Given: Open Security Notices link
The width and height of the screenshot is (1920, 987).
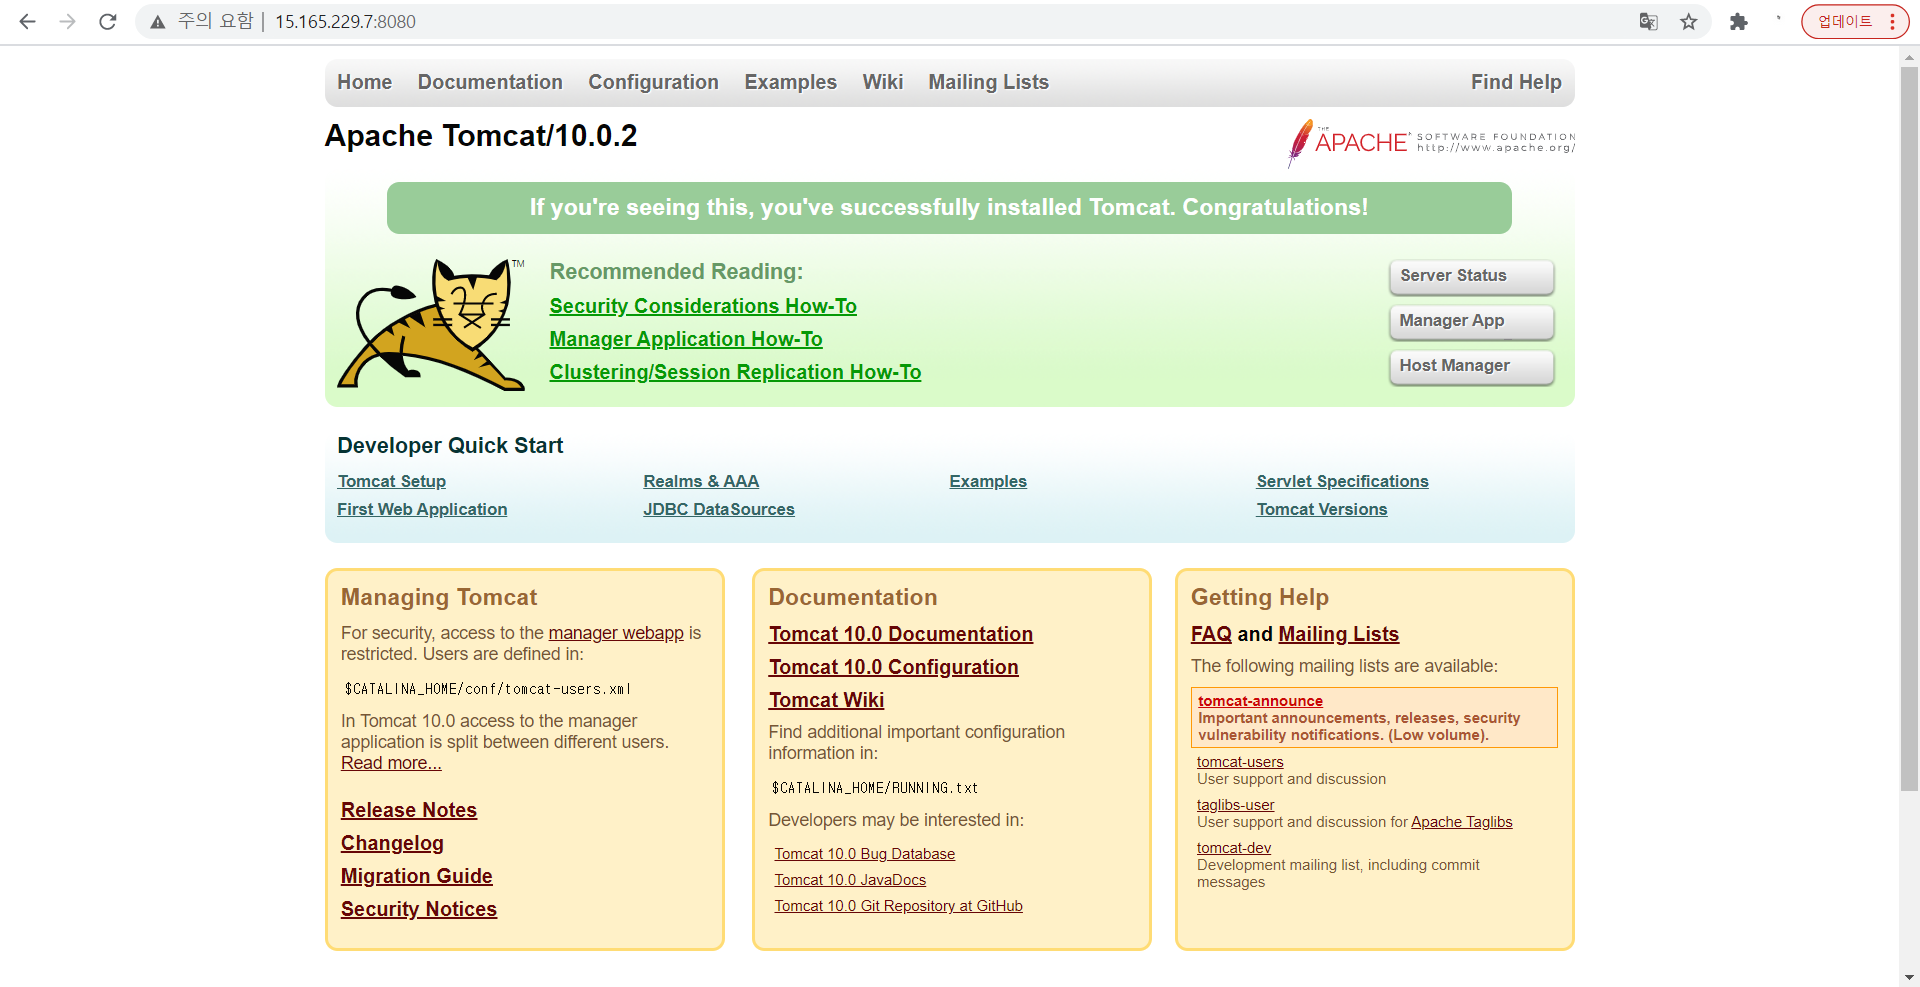Looking at the screenshot, I should pos(419,909).
